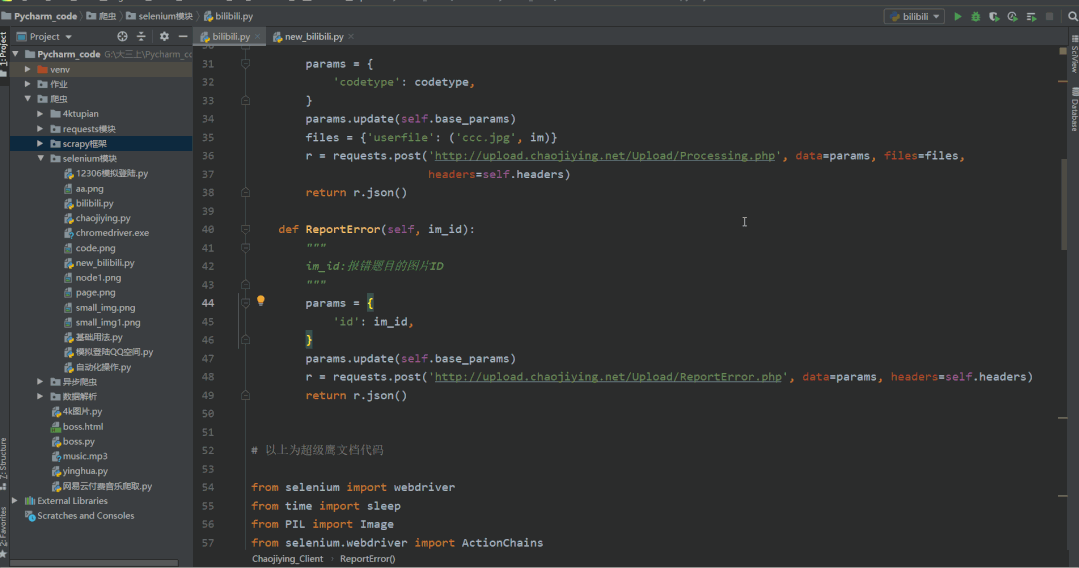Viewport: 1079px width, 568px height.
Task: Select aa.png in the project tree
Action: pos(89,188)
